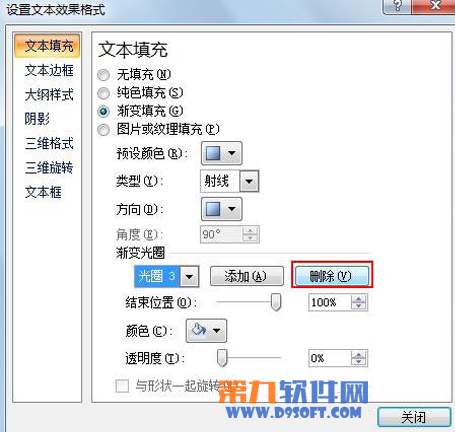Expand the gradient stop 光圈 3 dropdown

[x=189, y=276]
